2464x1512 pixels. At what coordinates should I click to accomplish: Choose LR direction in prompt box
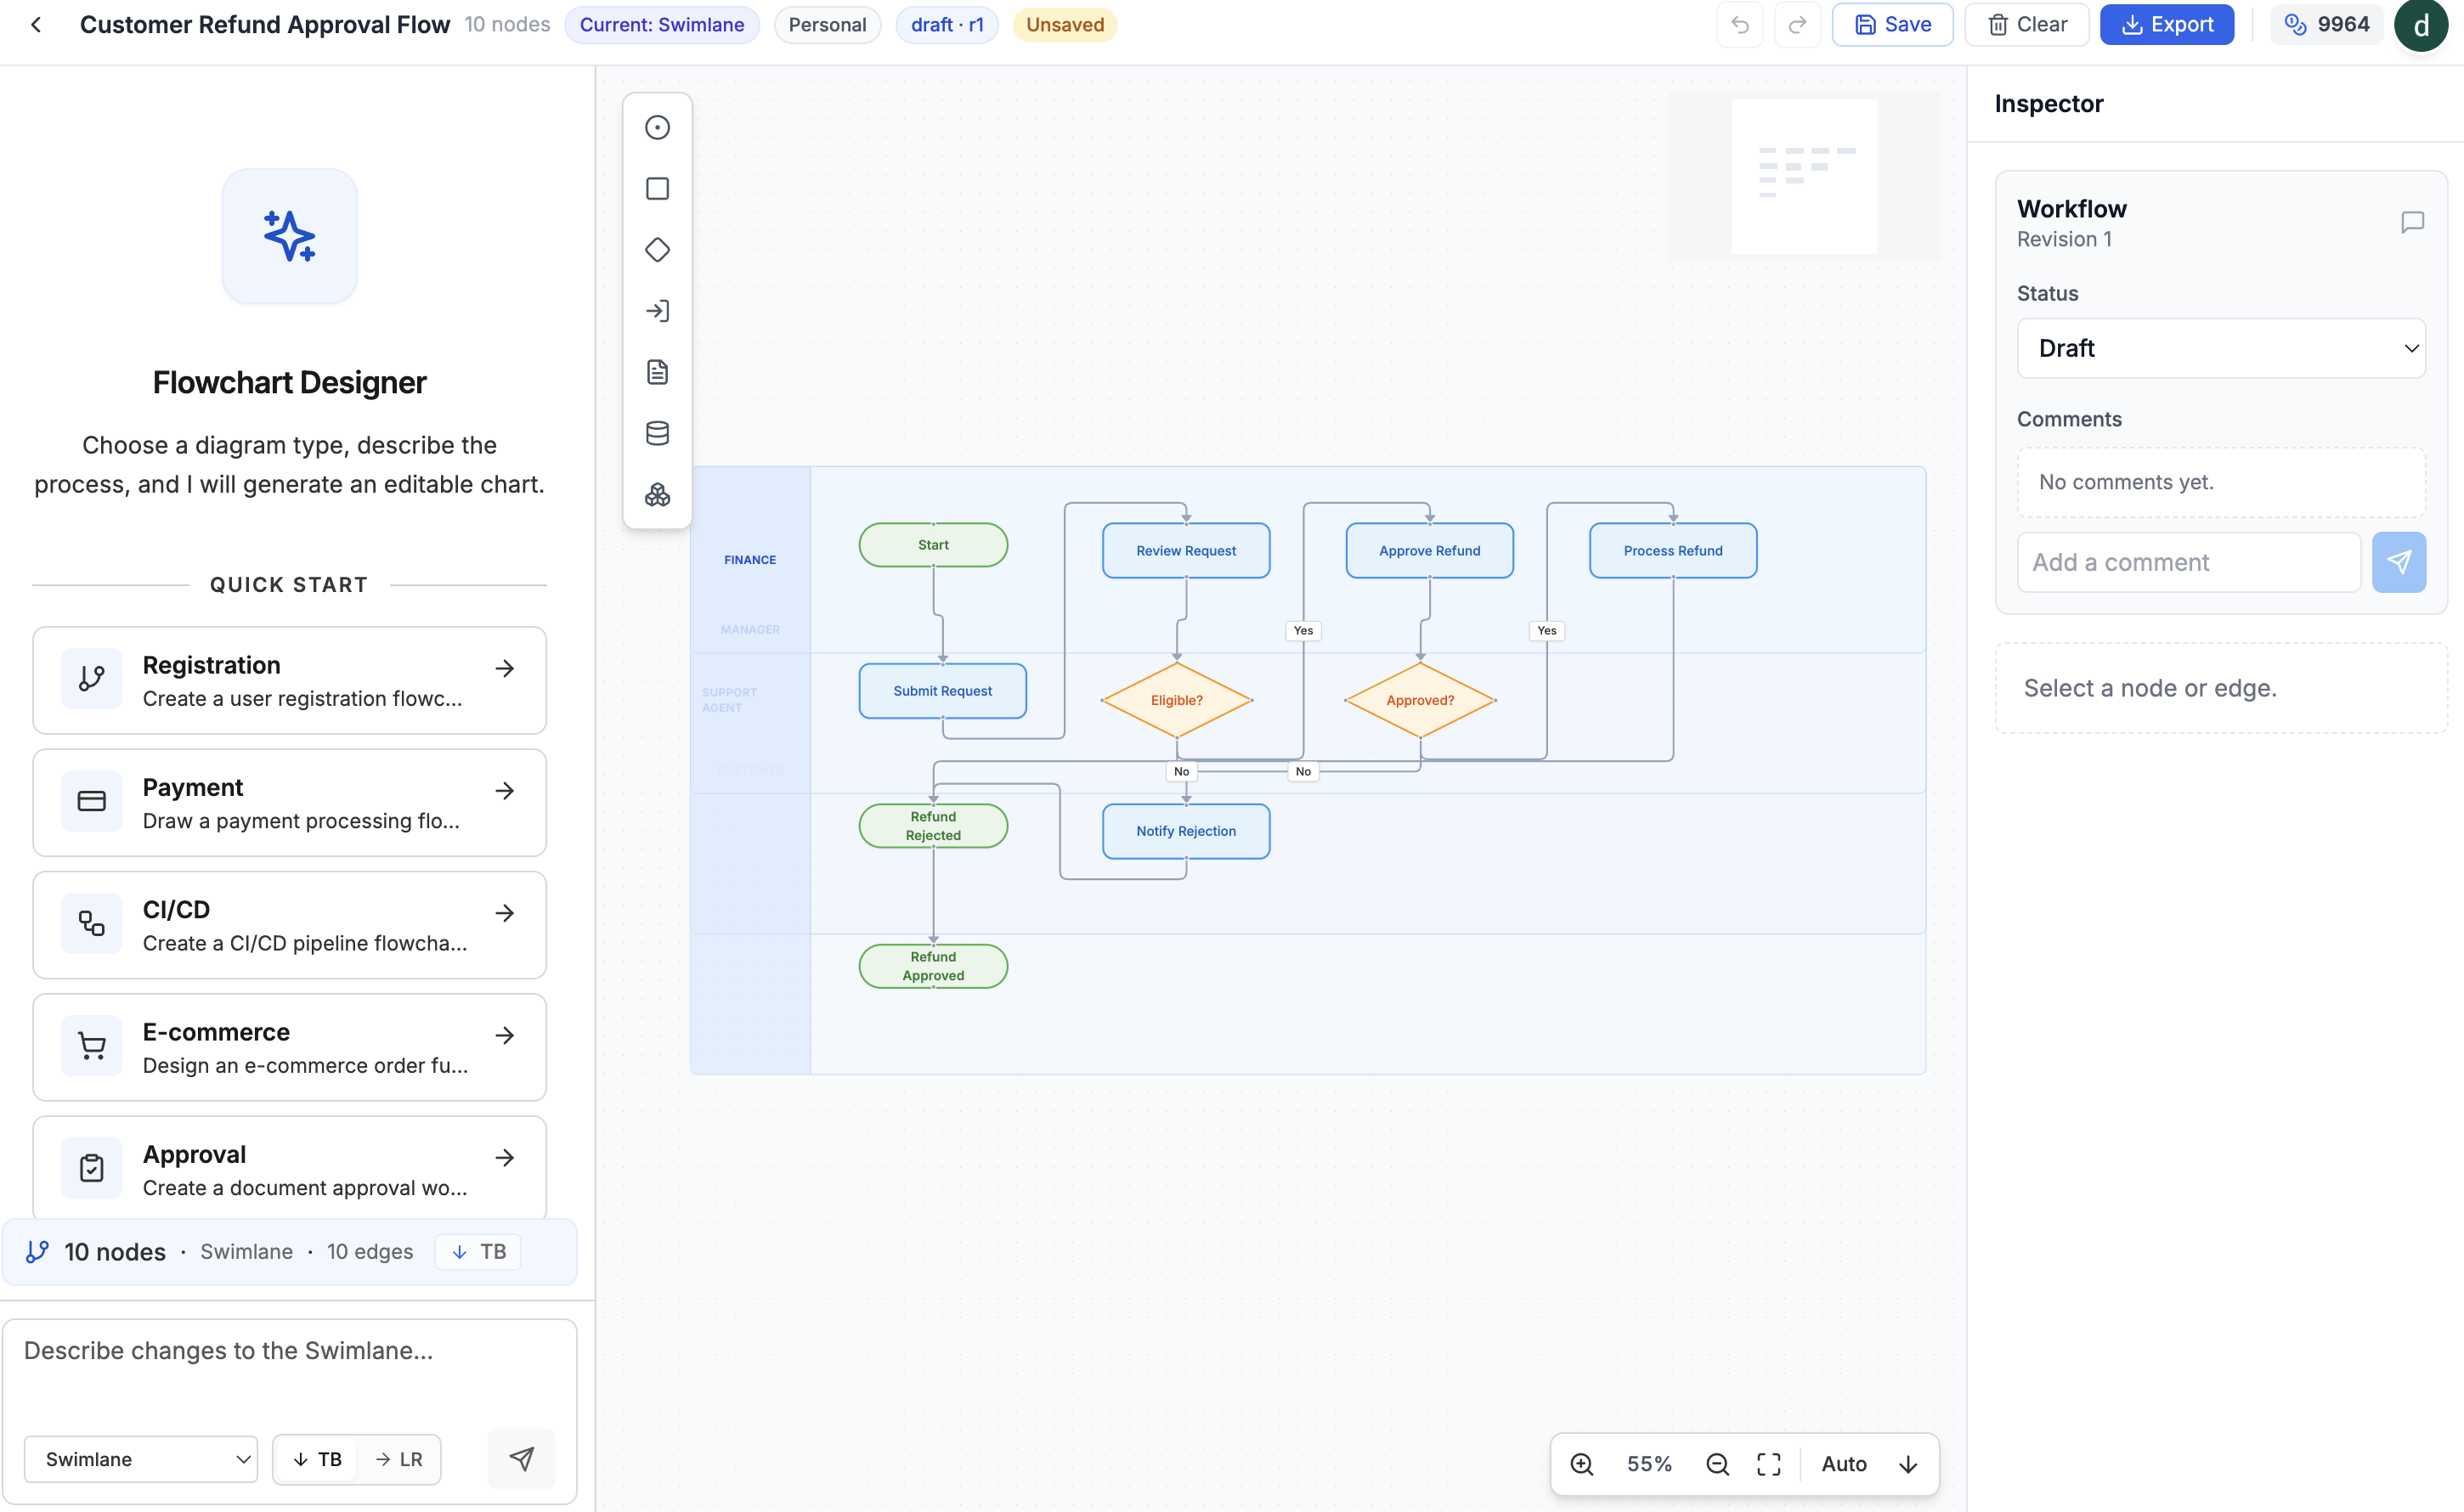coord(399,1459)
